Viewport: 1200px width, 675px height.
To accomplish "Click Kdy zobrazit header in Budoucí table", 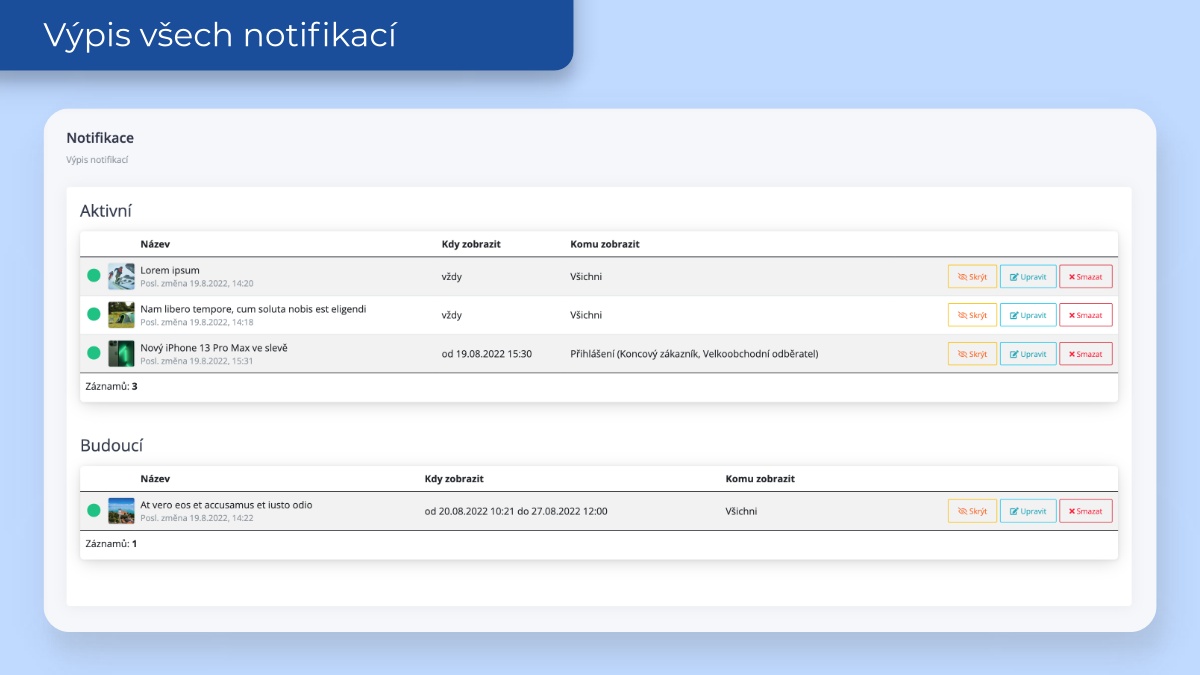I will 454,479.
